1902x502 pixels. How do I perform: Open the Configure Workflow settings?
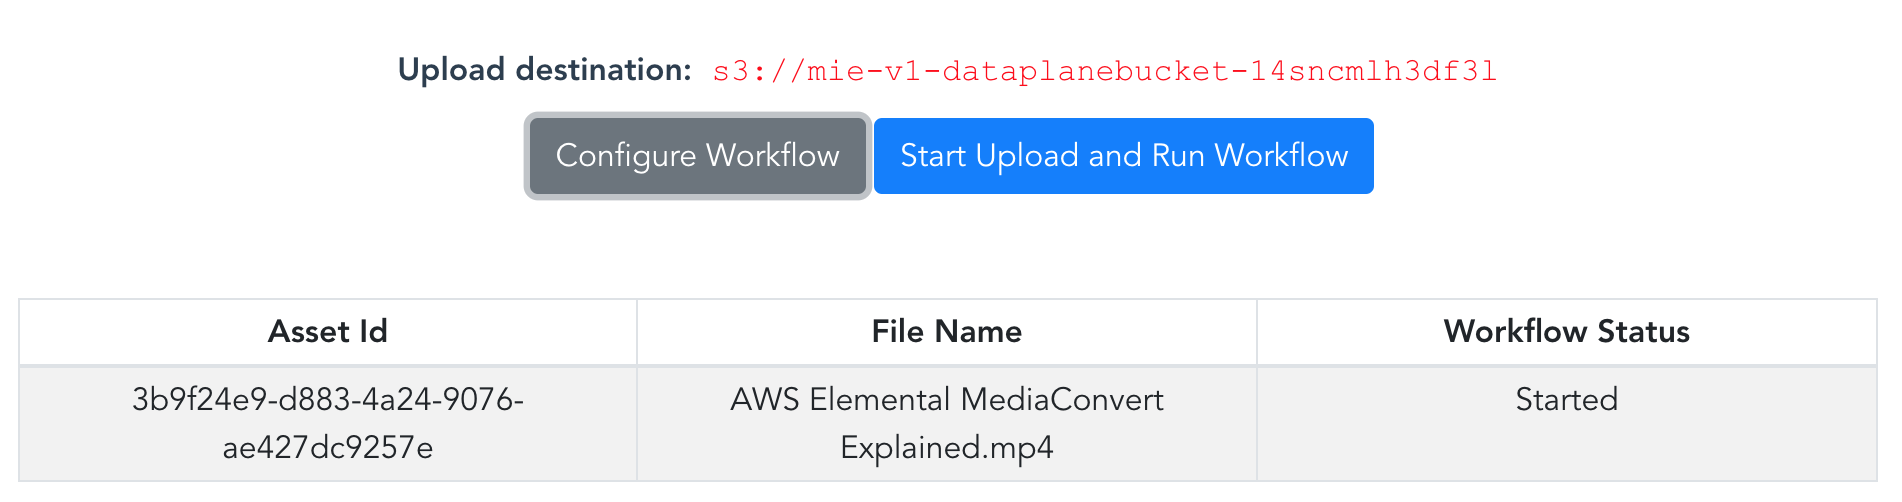coord(698,156)
